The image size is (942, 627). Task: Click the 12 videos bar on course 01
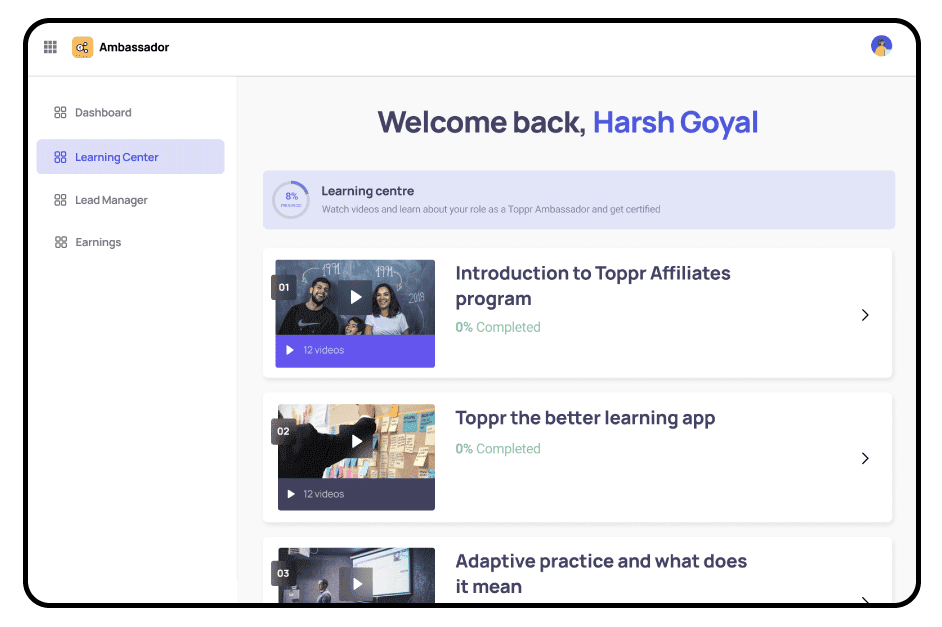pyautogui.click(x=355, y=351)
